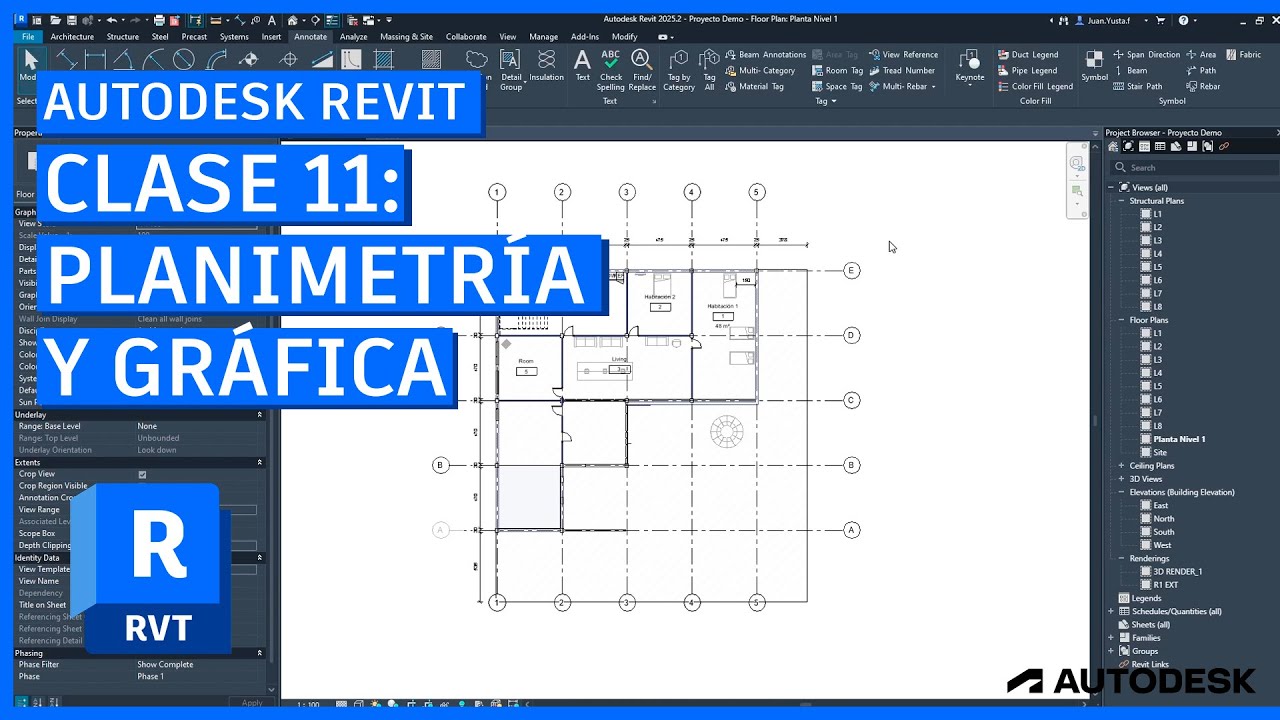Open the File tab
The width and height of the screenshot is (1280, 720).
point(28,37)
